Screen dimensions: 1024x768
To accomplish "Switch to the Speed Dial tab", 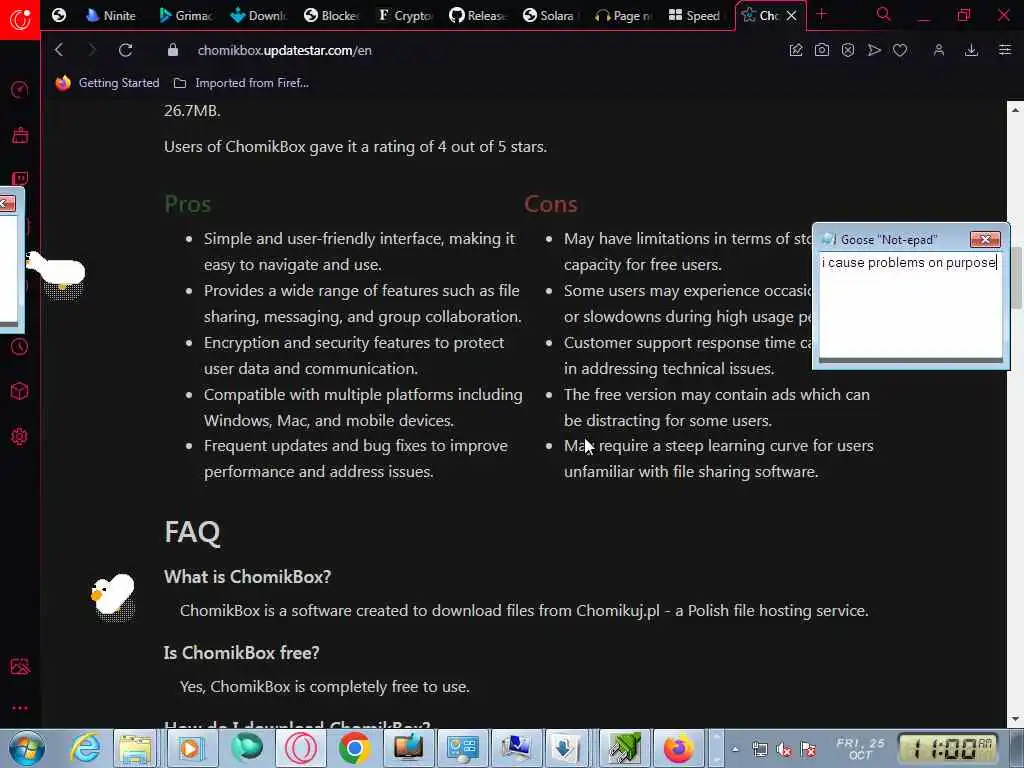I will (695, 15).
